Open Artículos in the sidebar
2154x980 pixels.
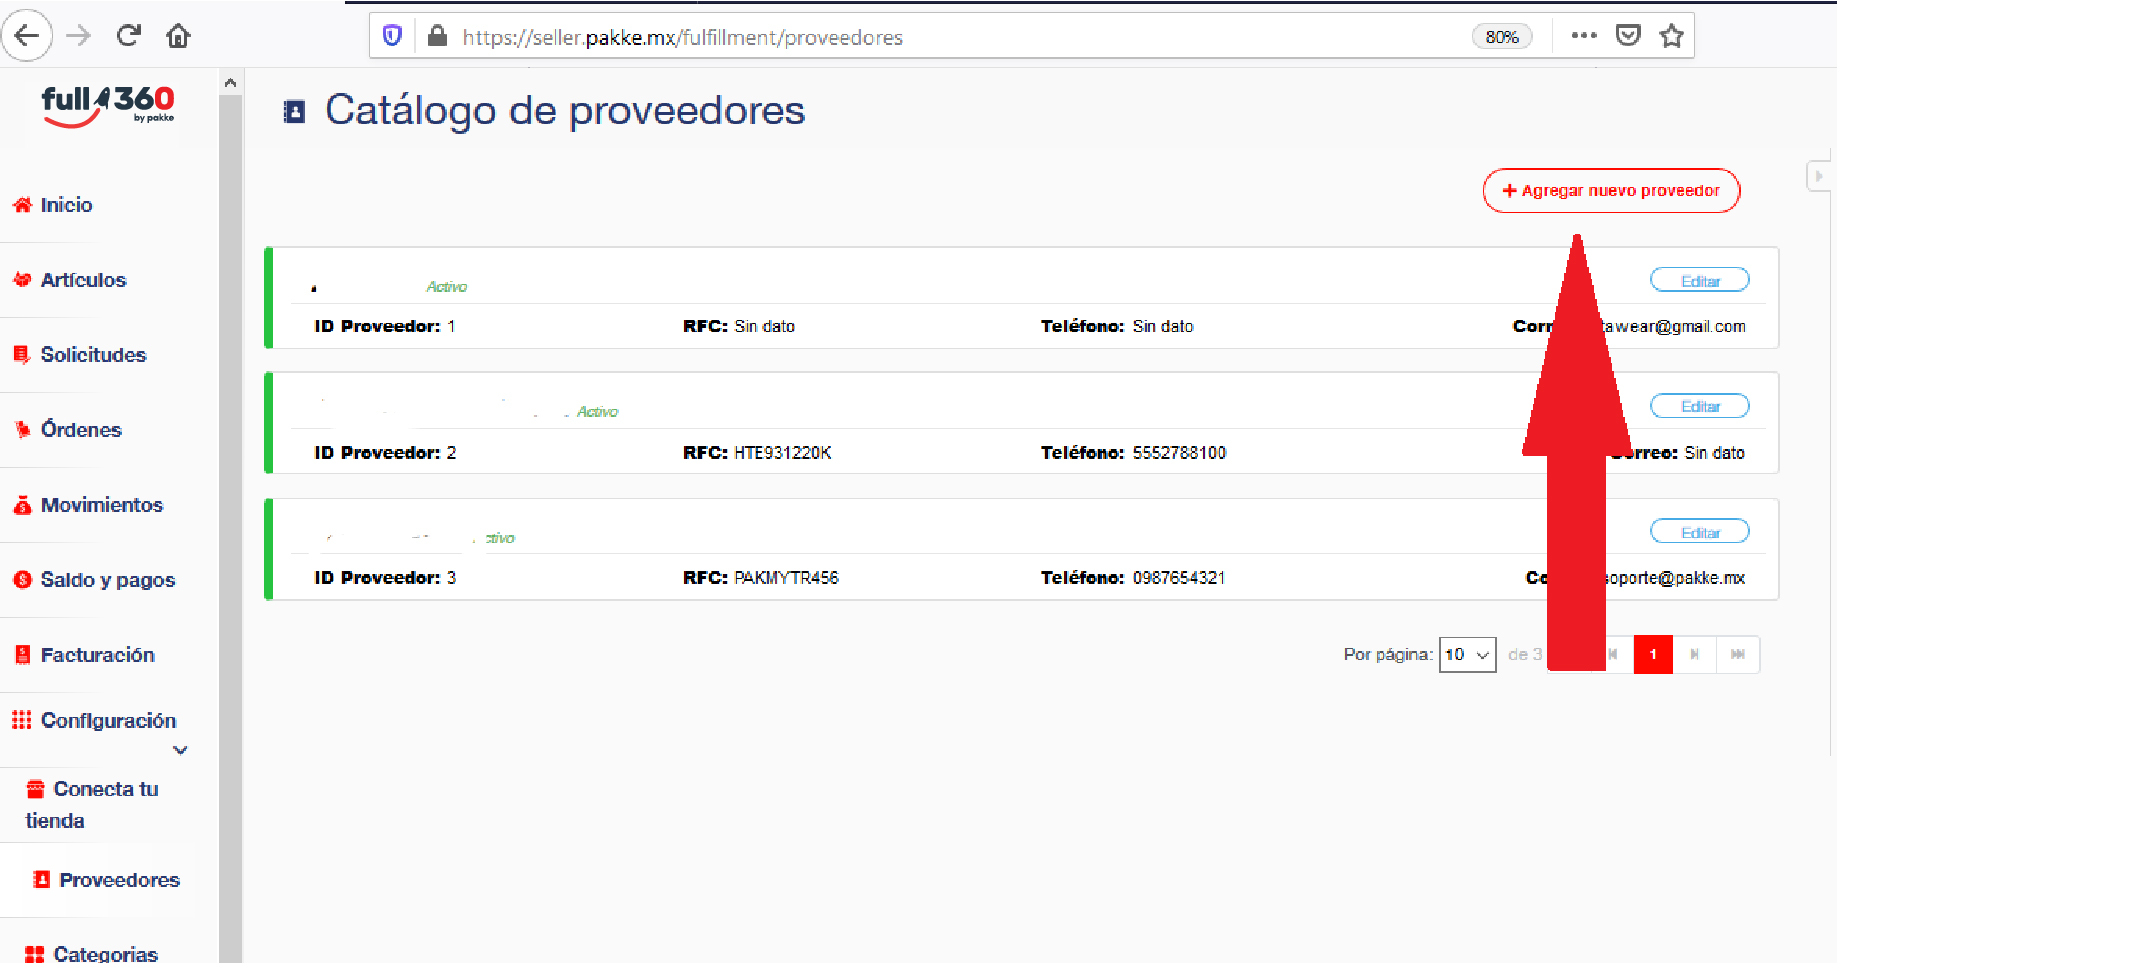pyautogui.click(x=83, y=280)
